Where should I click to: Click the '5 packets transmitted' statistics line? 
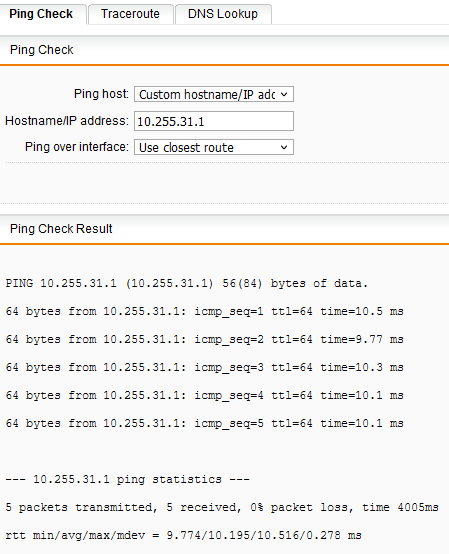(x=222, y=507)
